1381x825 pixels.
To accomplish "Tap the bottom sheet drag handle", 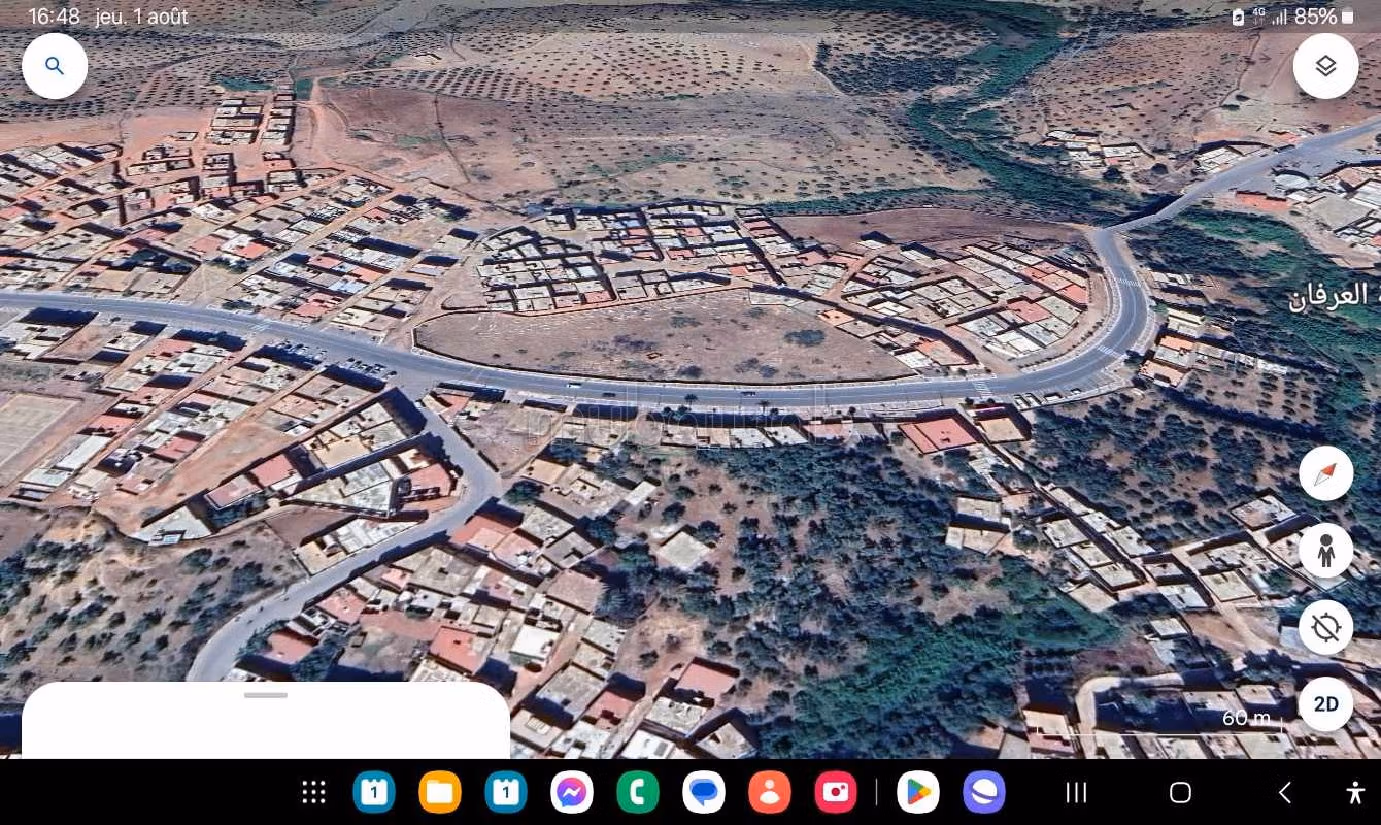I will coord(266,695).
